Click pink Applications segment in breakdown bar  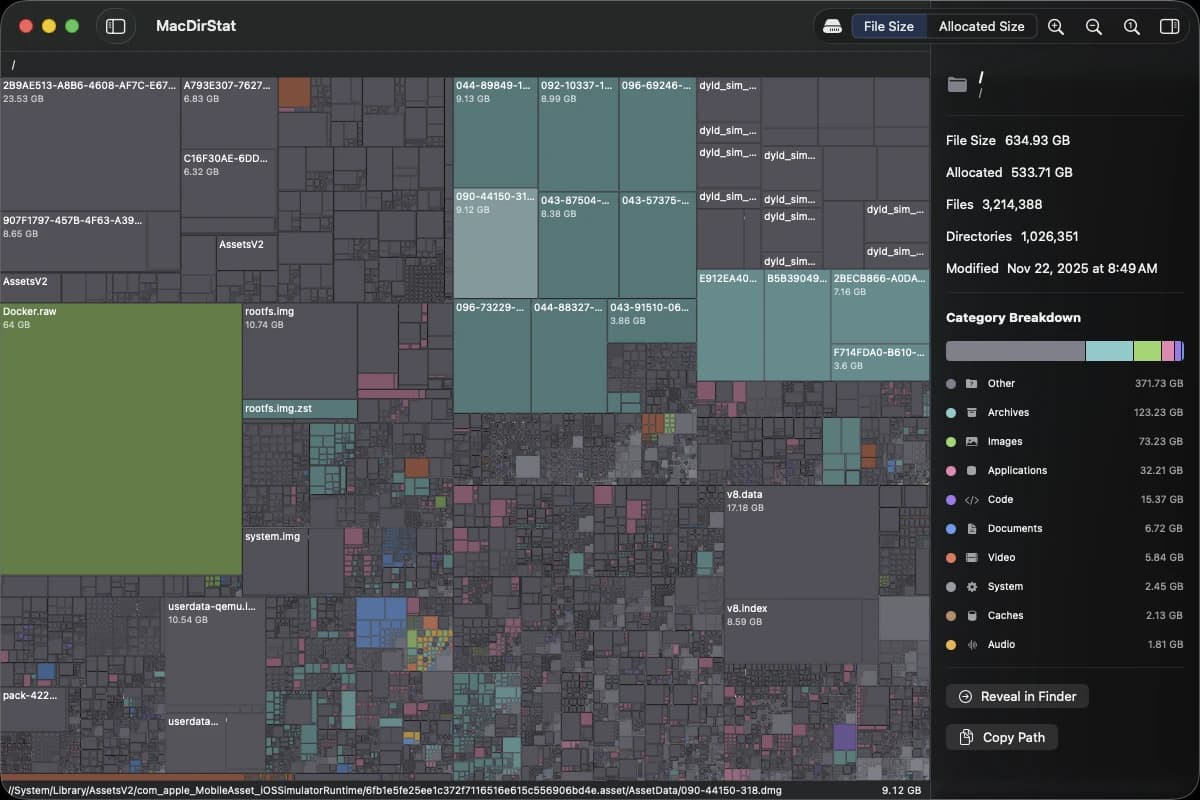1167,351
